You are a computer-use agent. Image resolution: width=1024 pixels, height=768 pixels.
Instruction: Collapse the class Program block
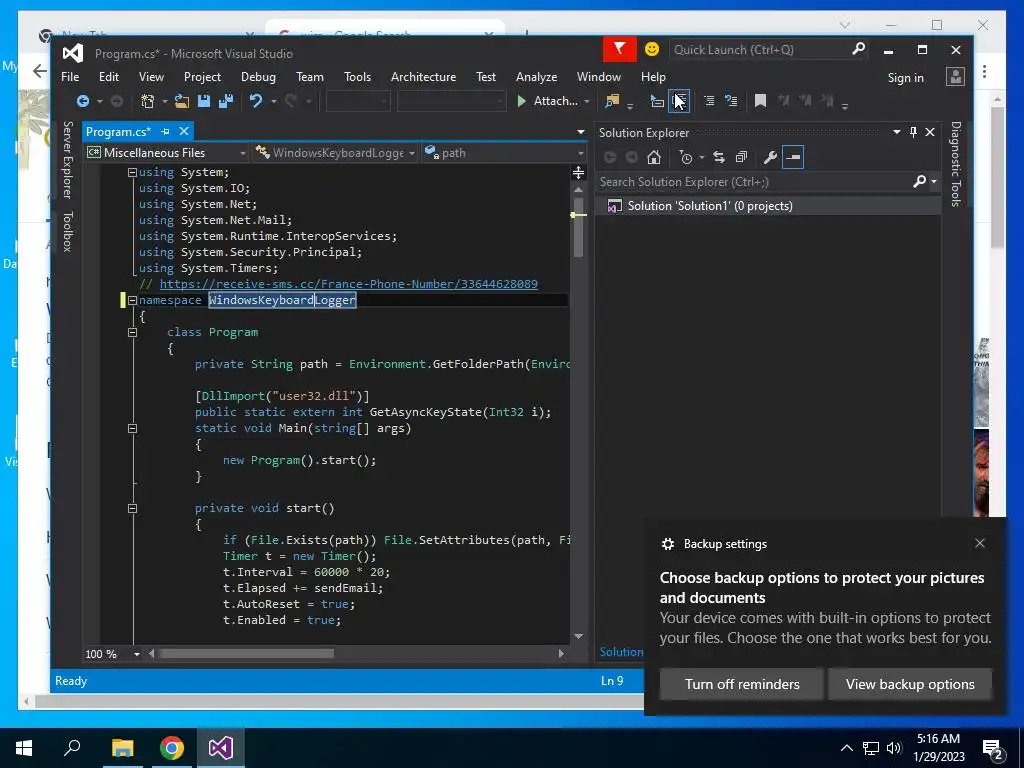(x=132, y=332)
